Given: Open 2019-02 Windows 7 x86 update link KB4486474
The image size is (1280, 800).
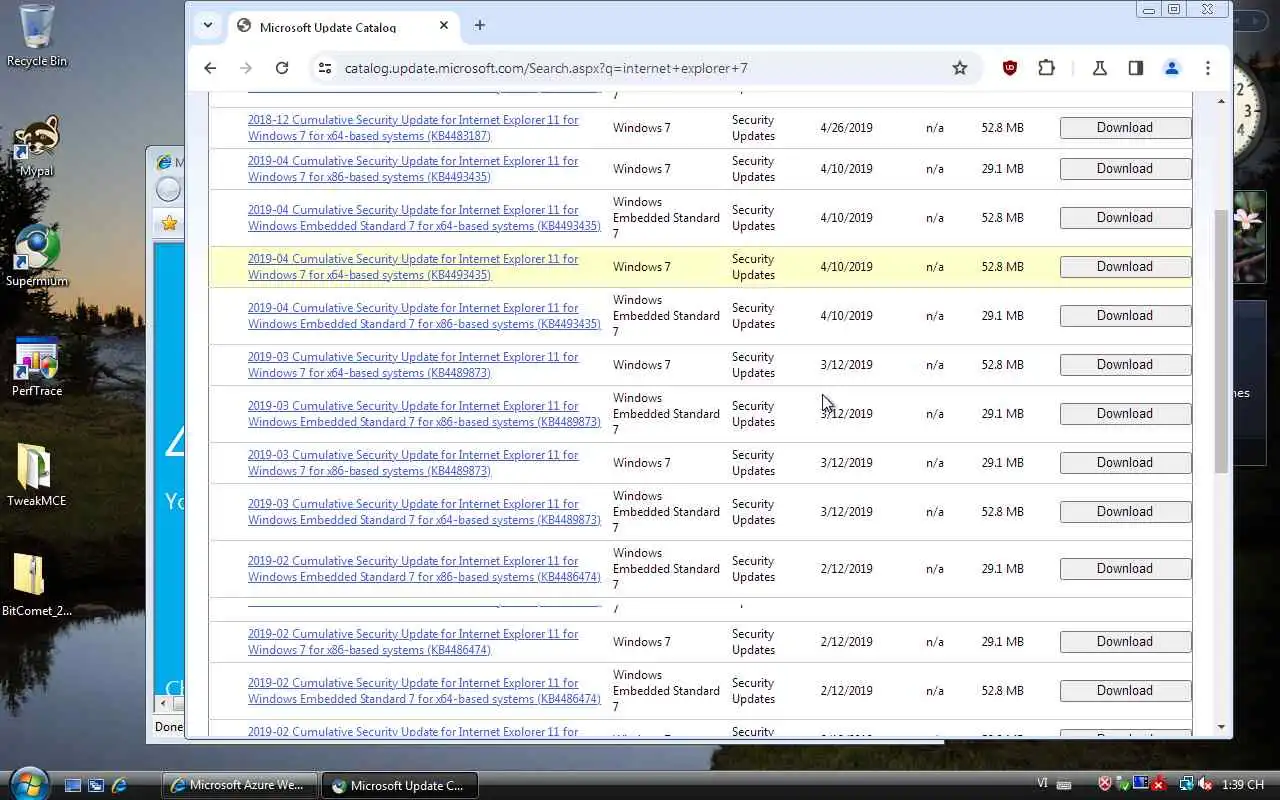Looking at the screenshot, I should (x=413, y=642).
